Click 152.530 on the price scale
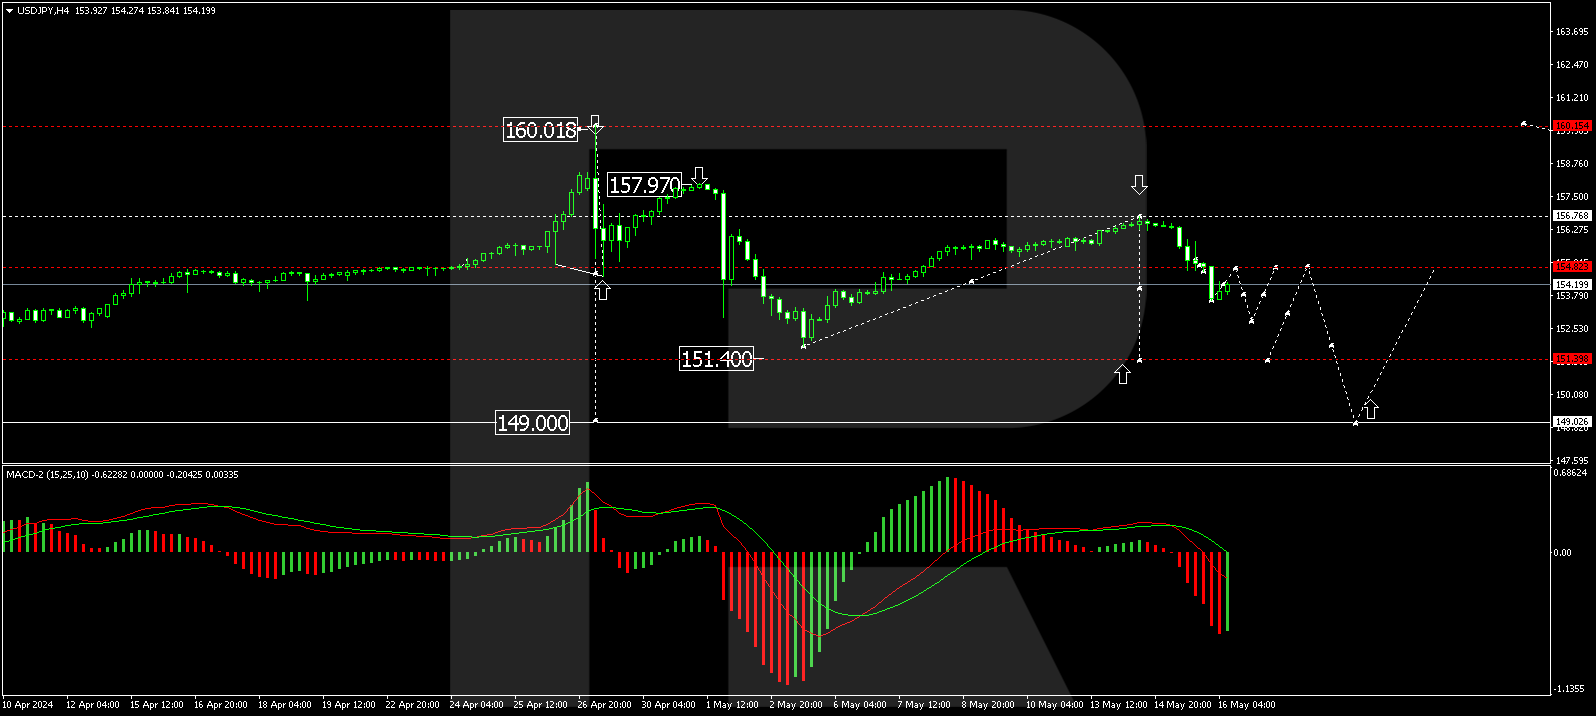Screen dimensions: 1596x716 coord(1572,329)
